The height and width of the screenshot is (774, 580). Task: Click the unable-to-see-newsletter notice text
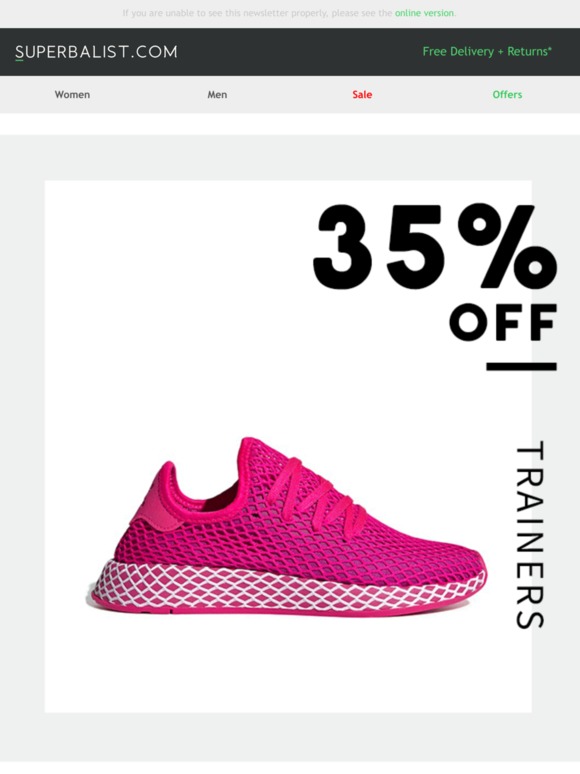click(x=257, y=13)
